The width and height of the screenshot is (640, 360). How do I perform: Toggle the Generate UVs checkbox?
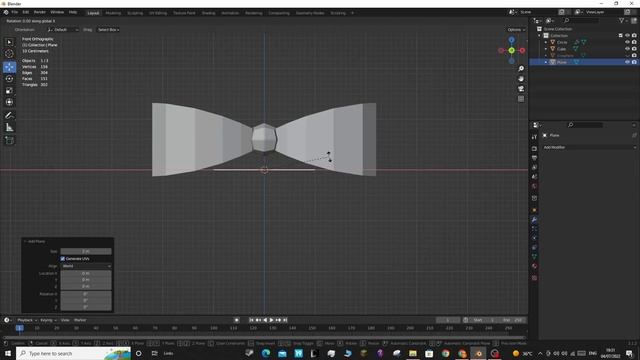coord(63,259)
